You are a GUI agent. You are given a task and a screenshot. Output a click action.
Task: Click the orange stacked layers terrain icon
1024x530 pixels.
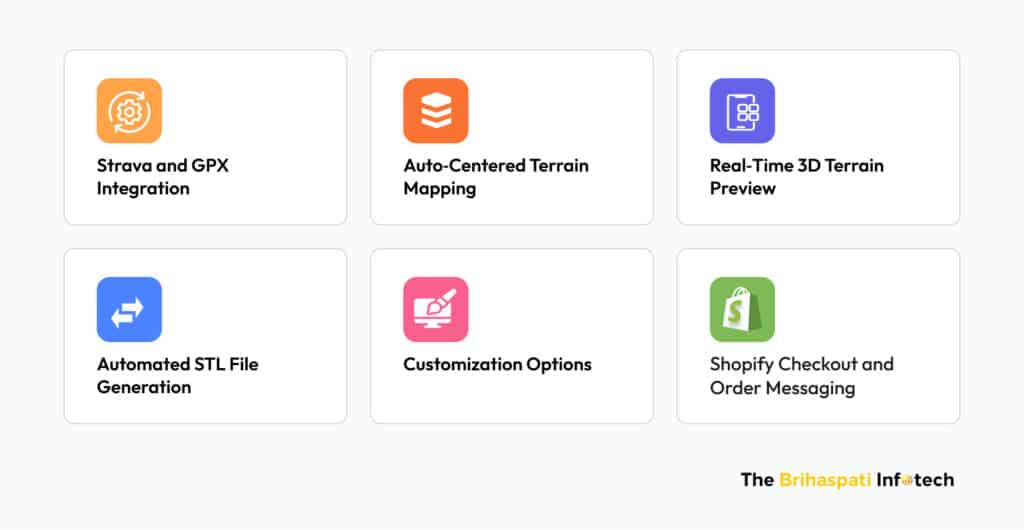click(x=436, y=111)
